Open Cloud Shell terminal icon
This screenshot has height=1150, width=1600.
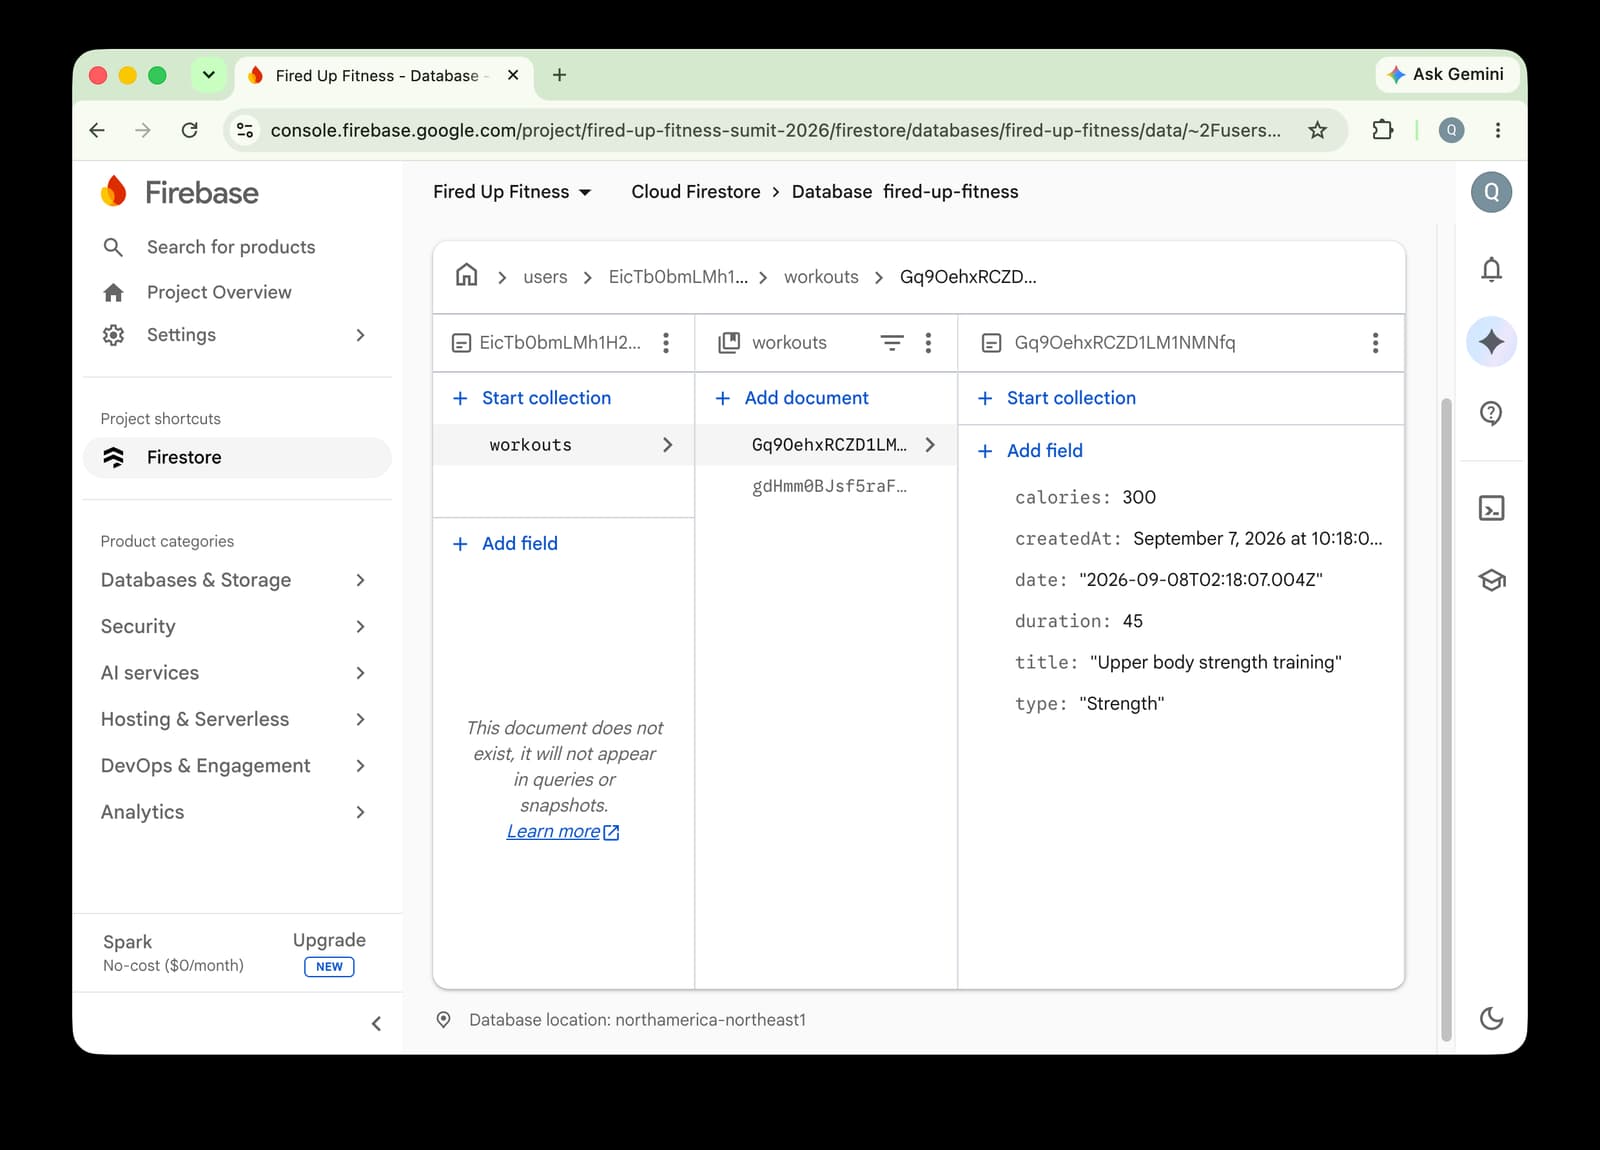point(1491,508)
